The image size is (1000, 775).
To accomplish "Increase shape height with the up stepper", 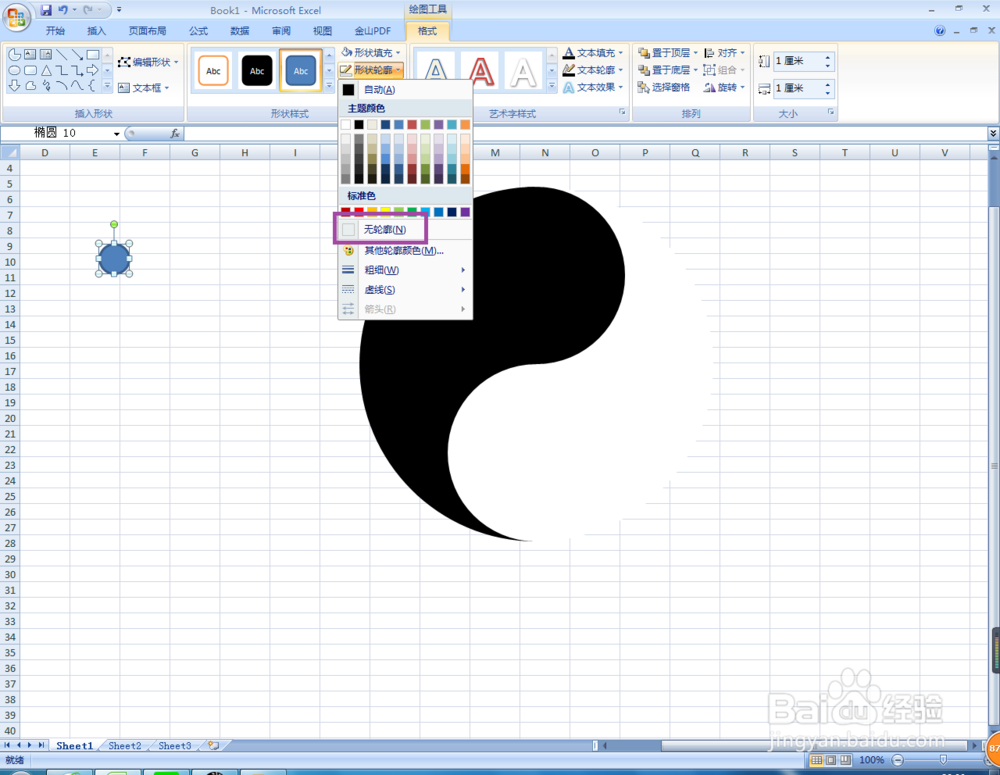I will 828,57.
